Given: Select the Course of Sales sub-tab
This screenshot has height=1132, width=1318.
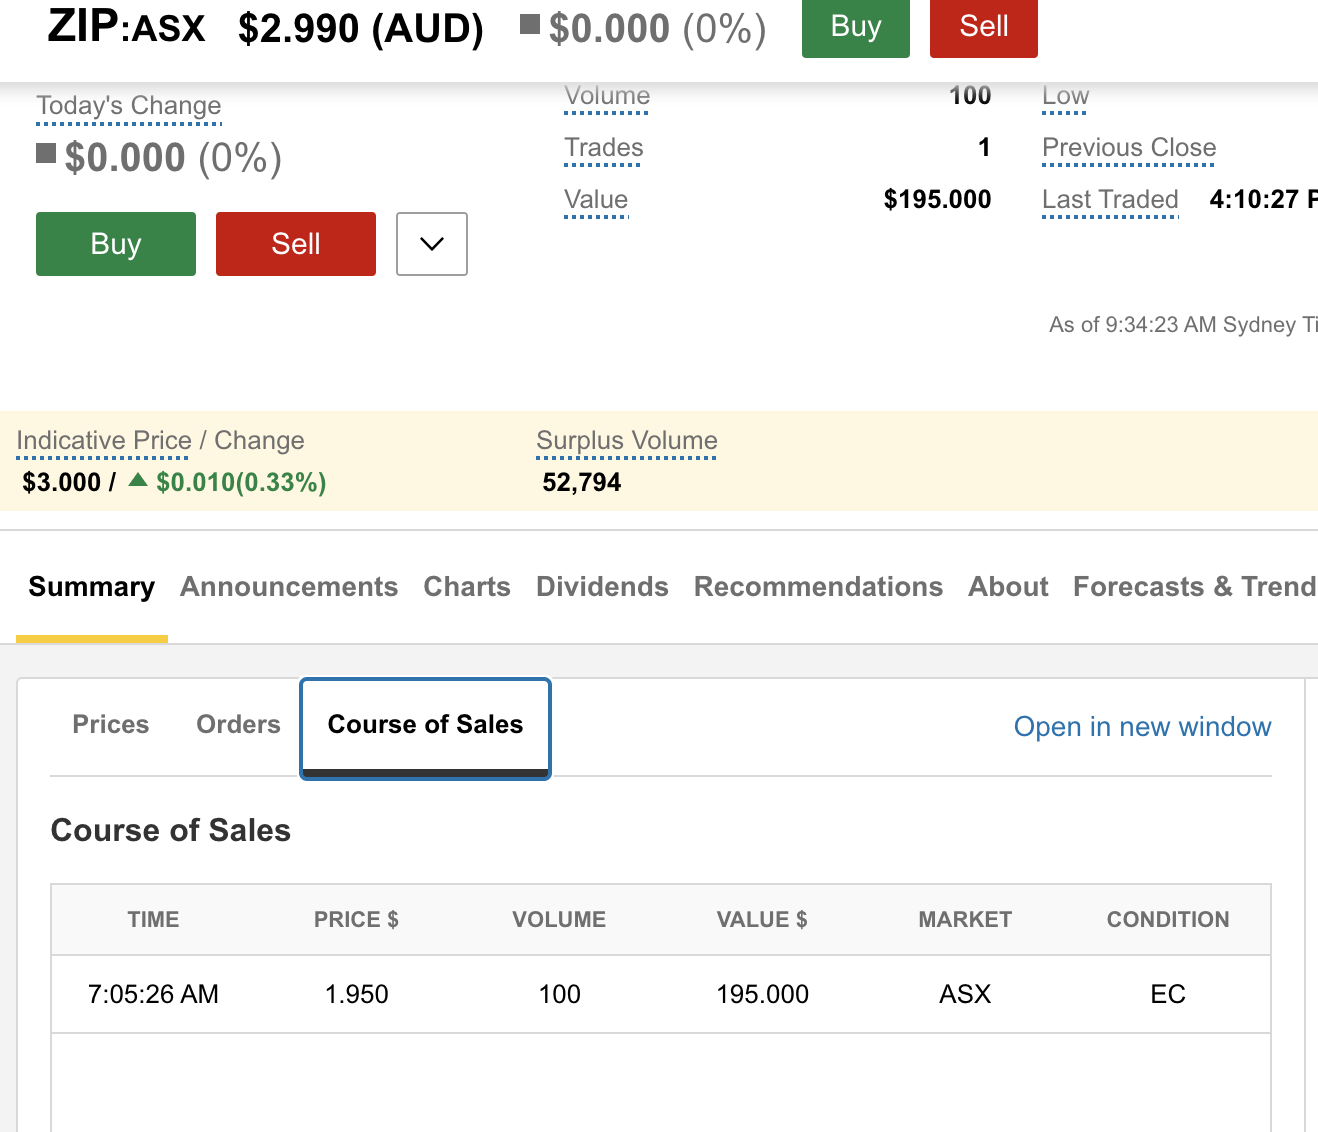Looking at the screenshot, I should [x=425, y=725].
